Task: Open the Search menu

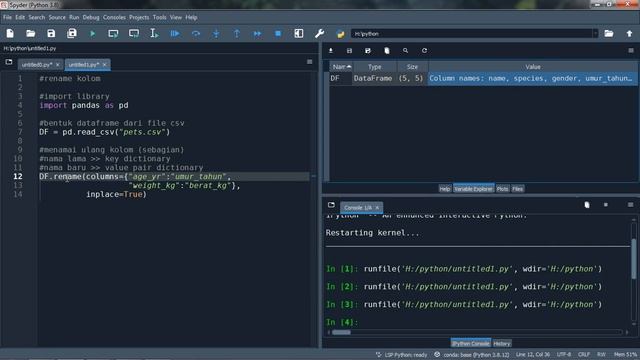Action: (37, 17)
